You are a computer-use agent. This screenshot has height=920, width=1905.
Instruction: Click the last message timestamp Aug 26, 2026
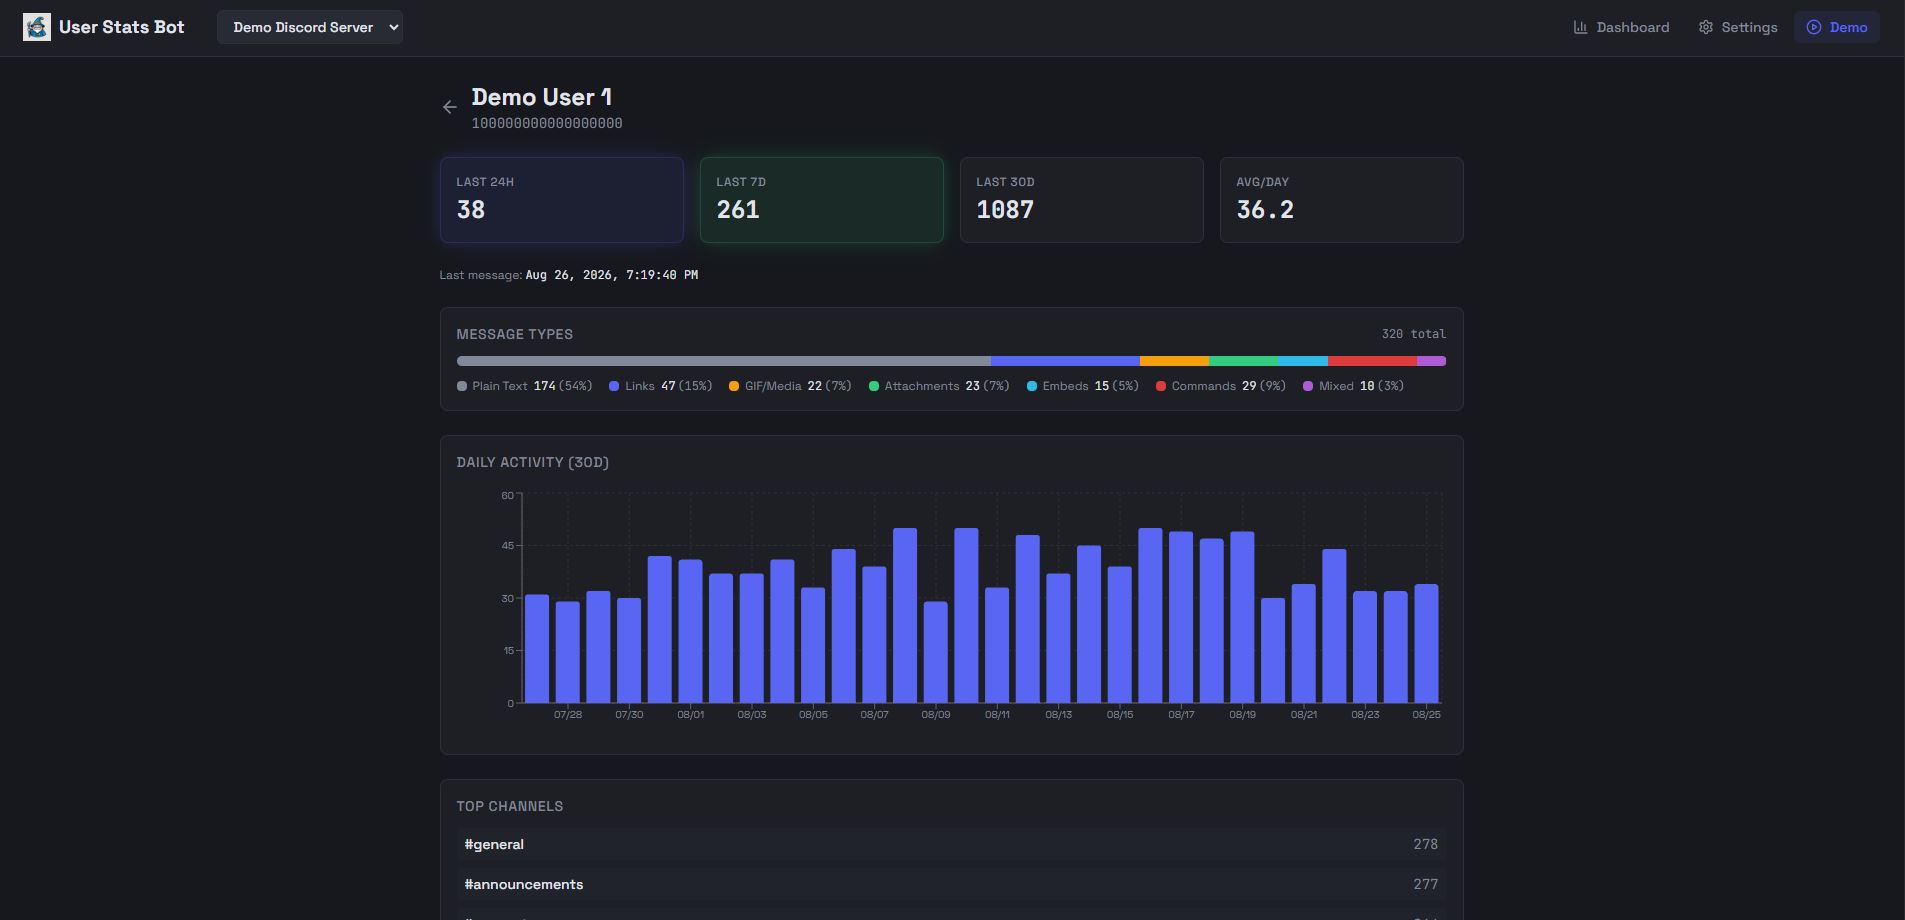[611, 275]
